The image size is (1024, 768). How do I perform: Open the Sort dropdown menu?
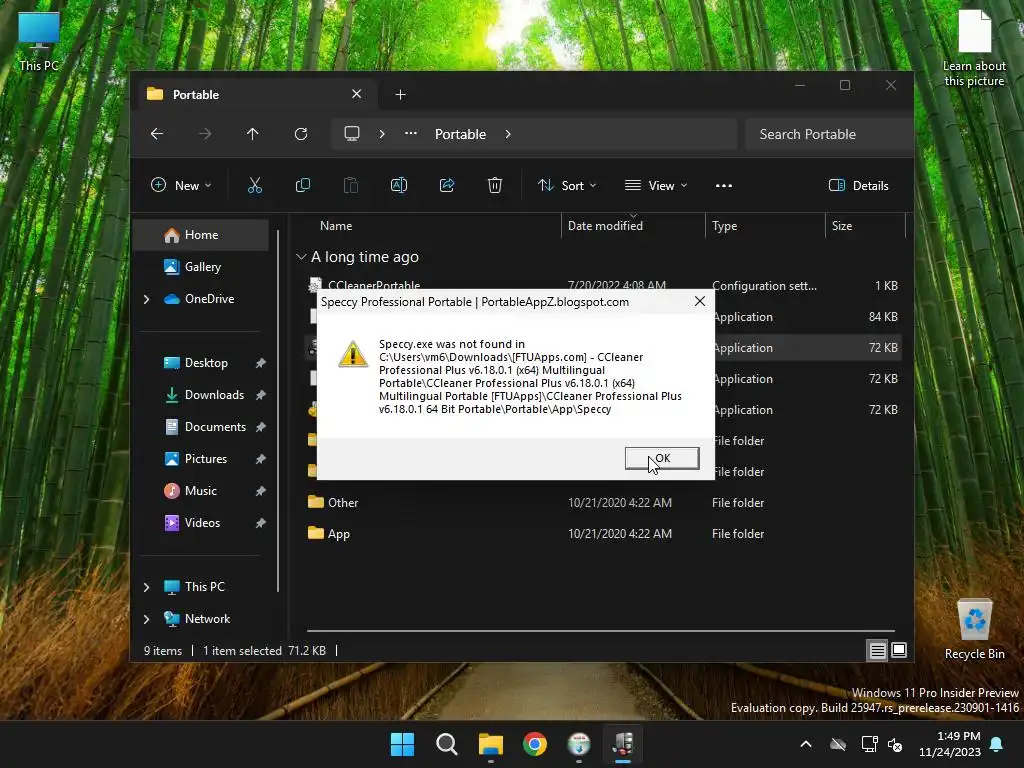(x=567, y=185)
